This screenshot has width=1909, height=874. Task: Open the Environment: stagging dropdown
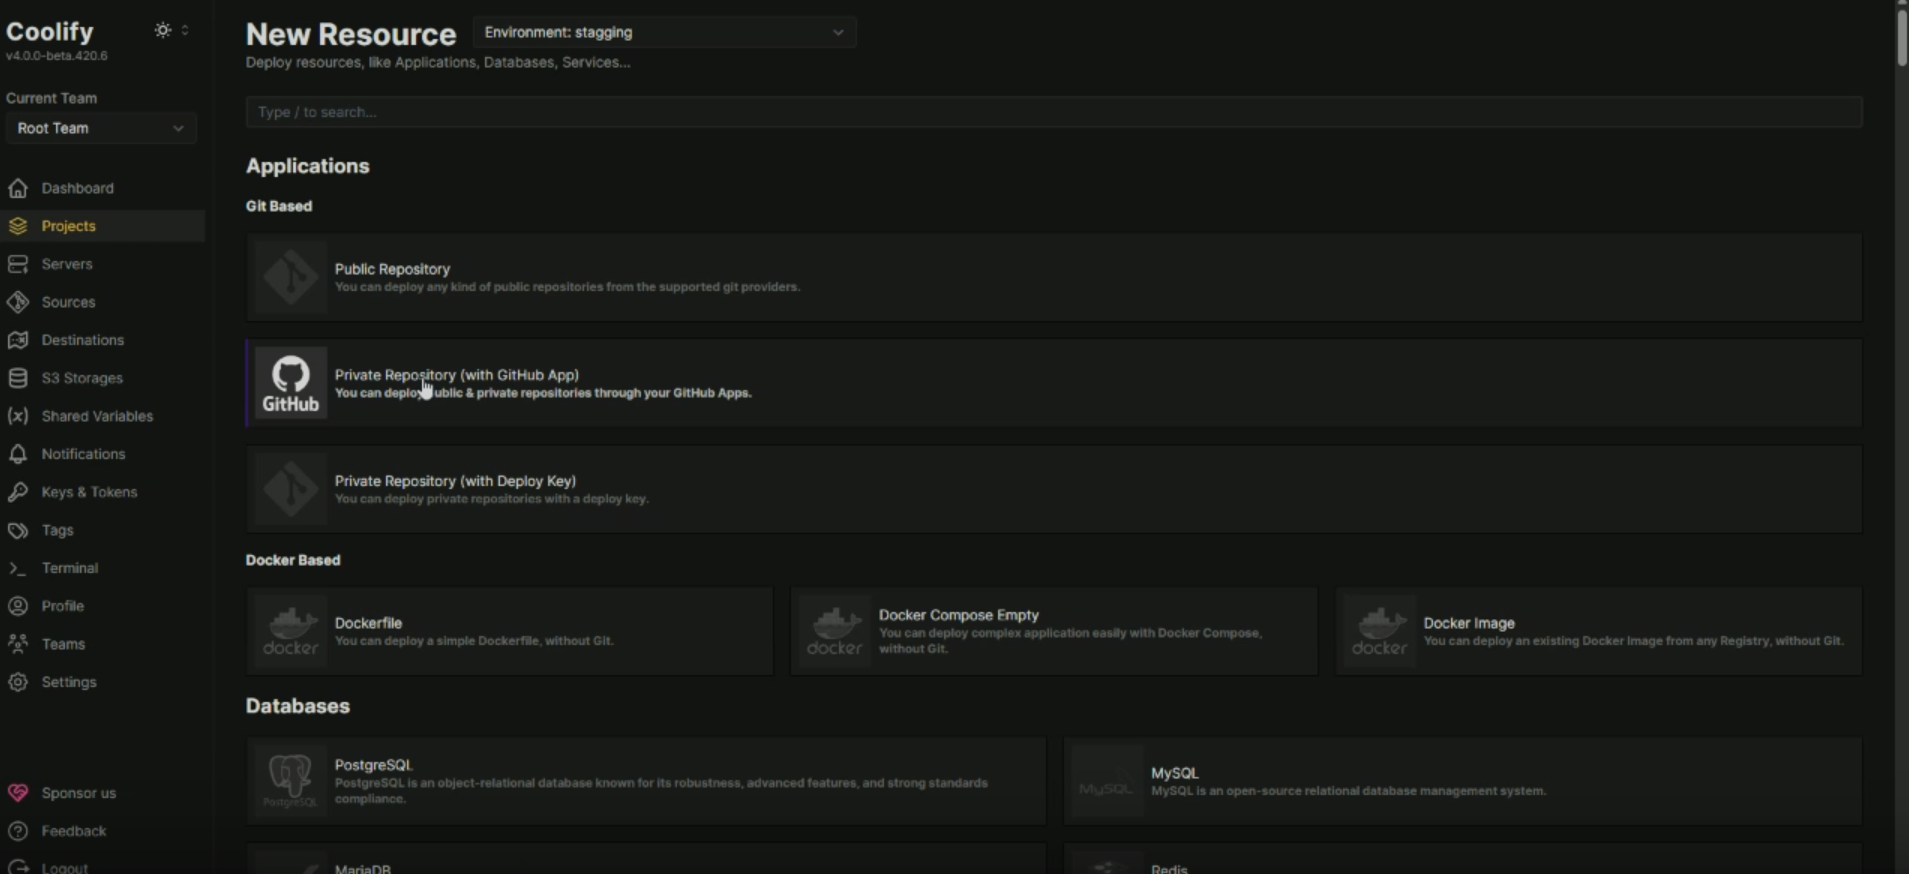[x=664, y=32]
